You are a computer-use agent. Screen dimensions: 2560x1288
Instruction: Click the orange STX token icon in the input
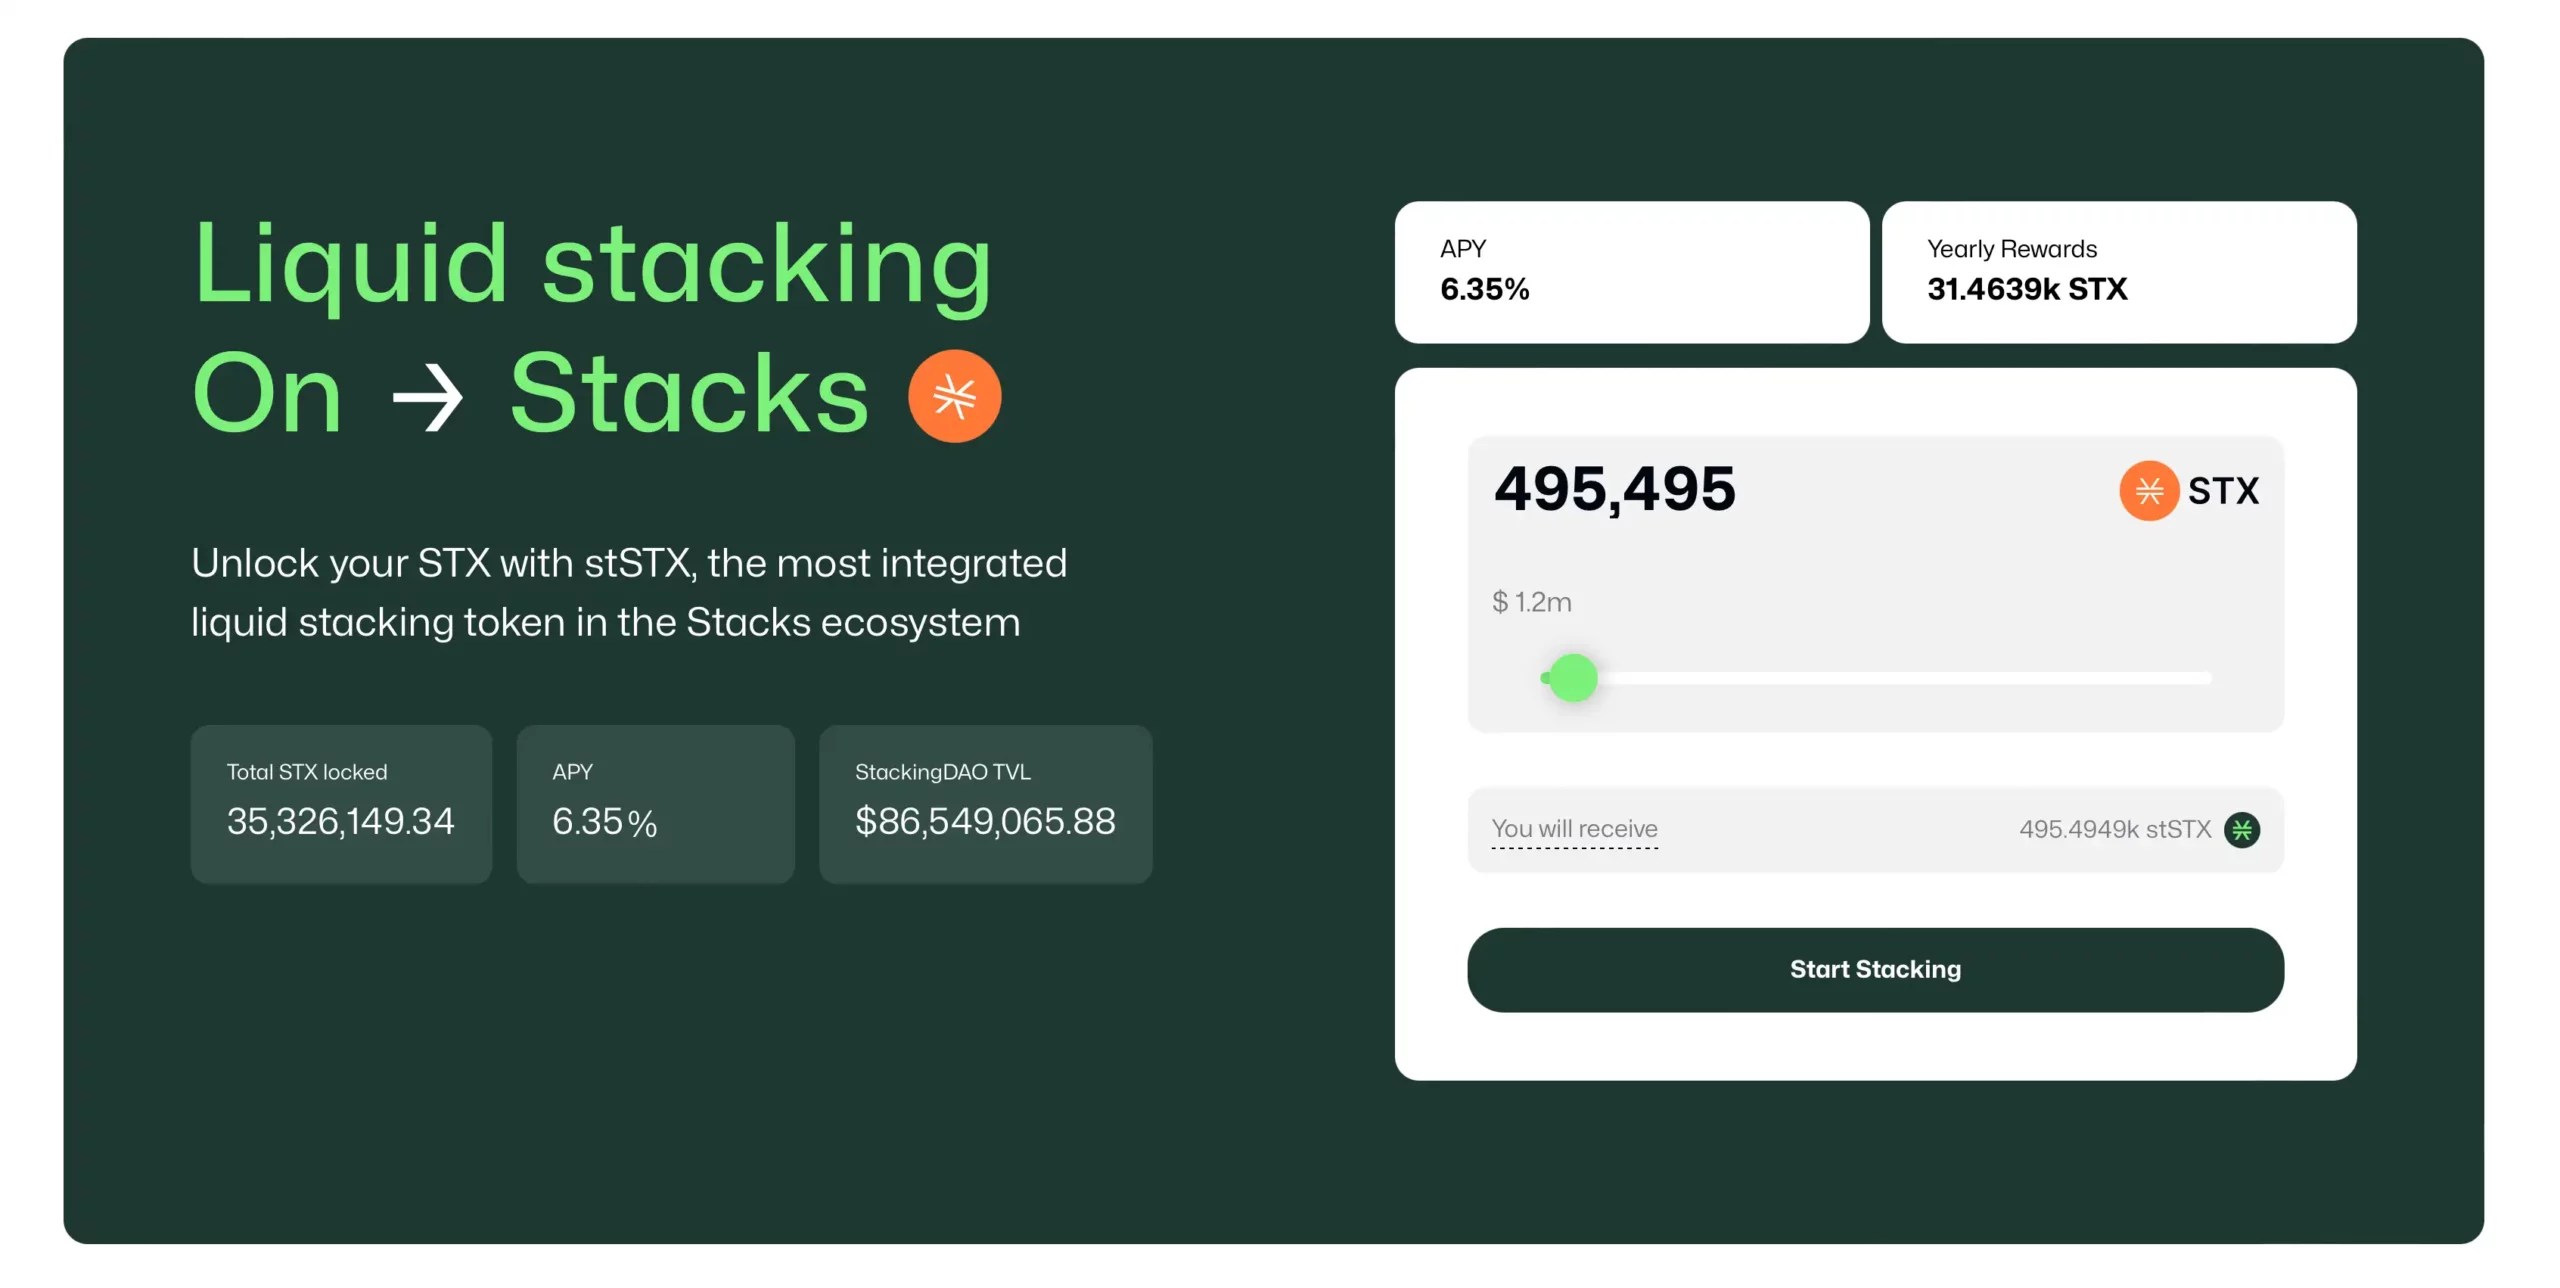click(x=2148, y=490)
